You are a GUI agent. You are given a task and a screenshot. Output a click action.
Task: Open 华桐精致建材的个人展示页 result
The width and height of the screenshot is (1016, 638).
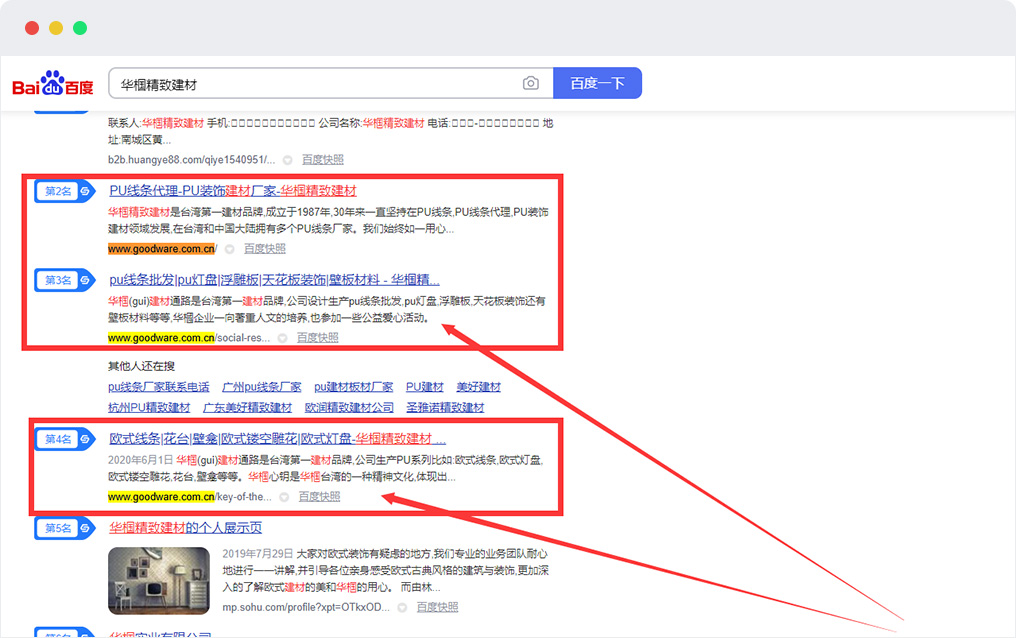(185, 528)
